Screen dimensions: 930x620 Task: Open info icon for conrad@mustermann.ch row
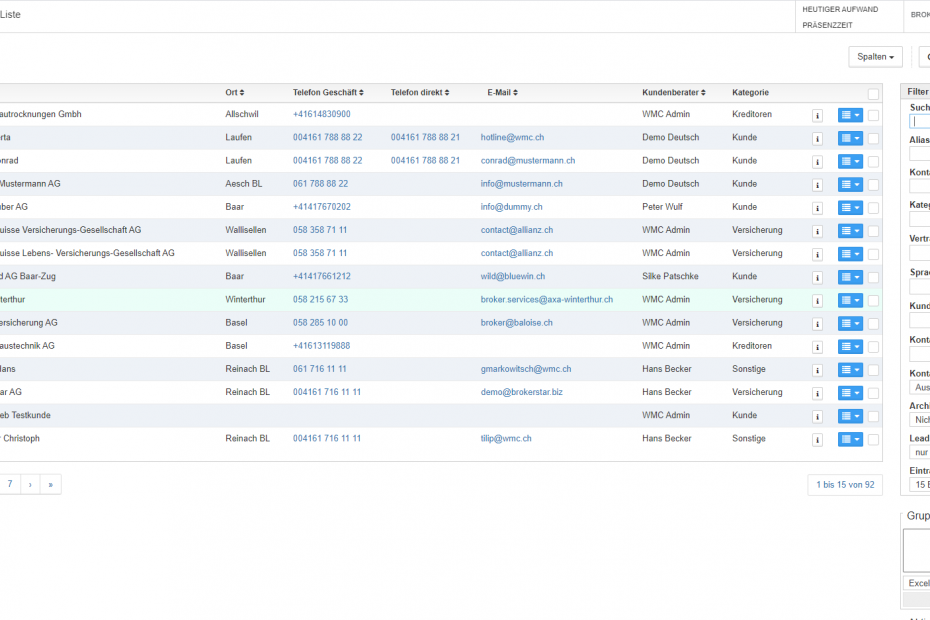click(817, 162)
